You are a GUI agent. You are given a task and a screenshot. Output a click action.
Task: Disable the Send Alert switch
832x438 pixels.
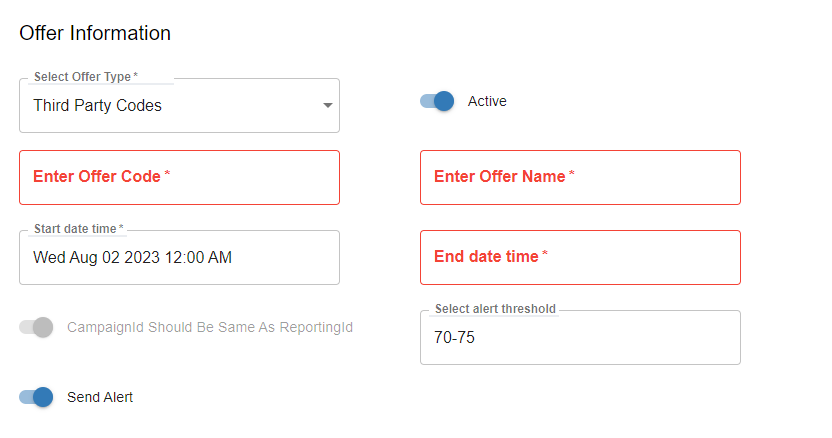(x=36, y=397)
